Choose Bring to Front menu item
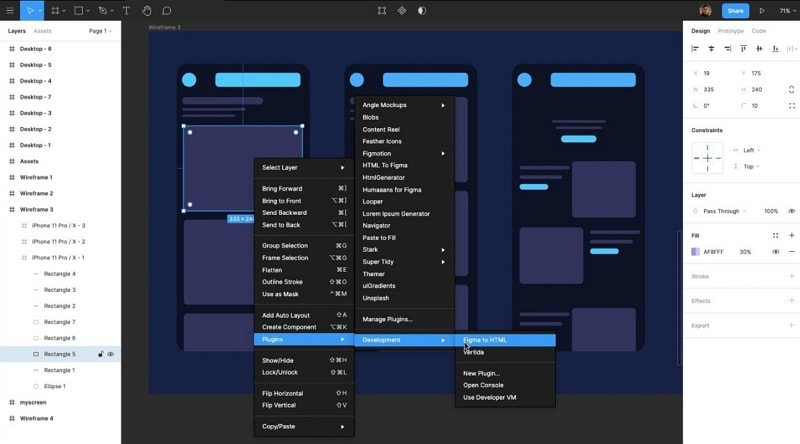The height and width of the screenshot is (444, 800). [x=304, y=201]
